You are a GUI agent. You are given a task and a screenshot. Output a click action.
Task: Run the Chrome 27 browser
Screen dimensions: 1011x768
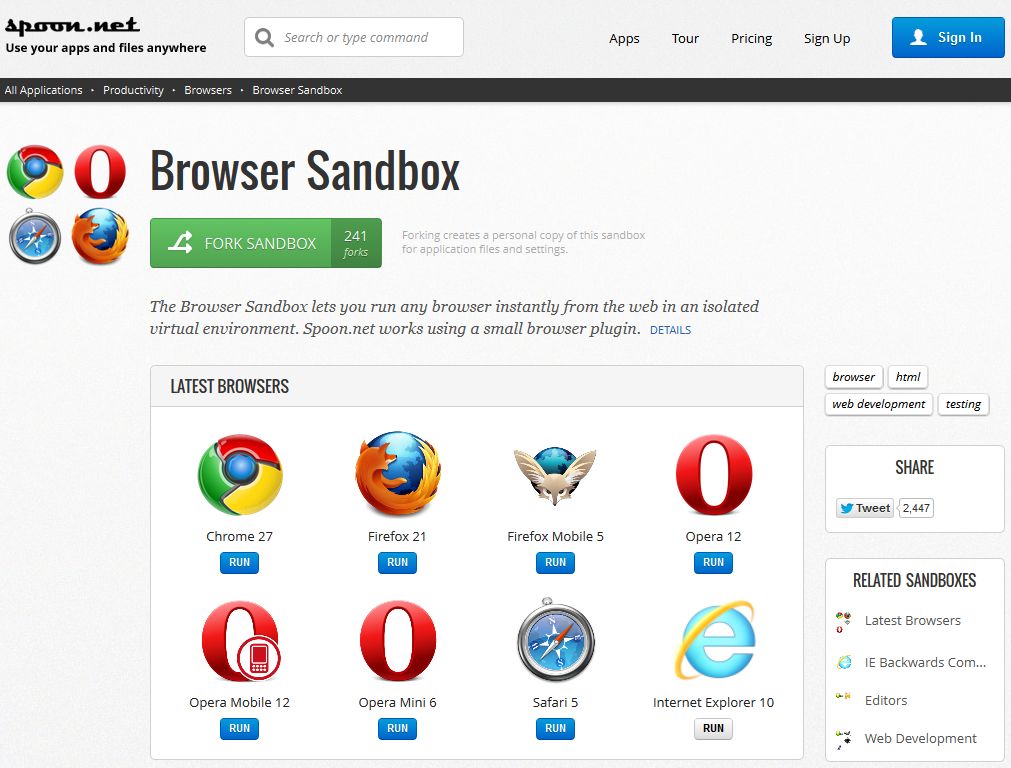239,562
